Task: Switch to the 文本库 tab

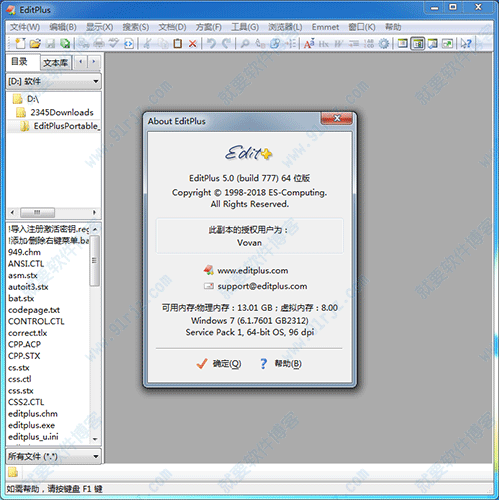Action: click(56, 62)
